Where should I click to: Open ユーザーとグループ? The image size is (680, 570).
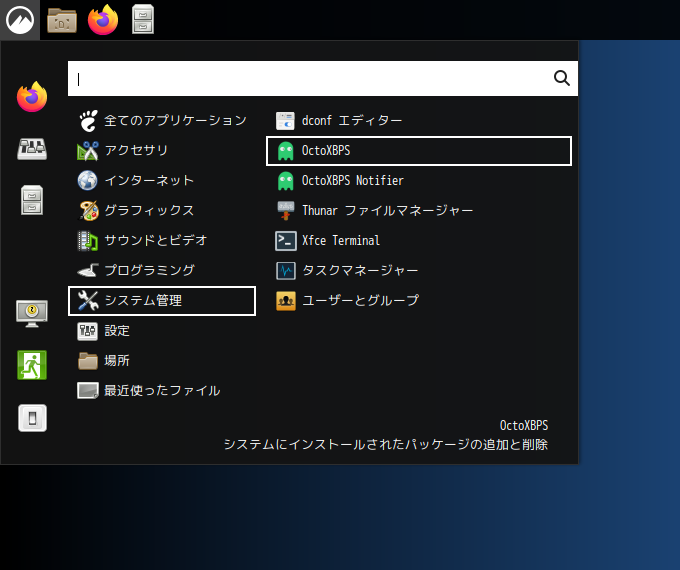pyautogui.click(x=419, y=300)
